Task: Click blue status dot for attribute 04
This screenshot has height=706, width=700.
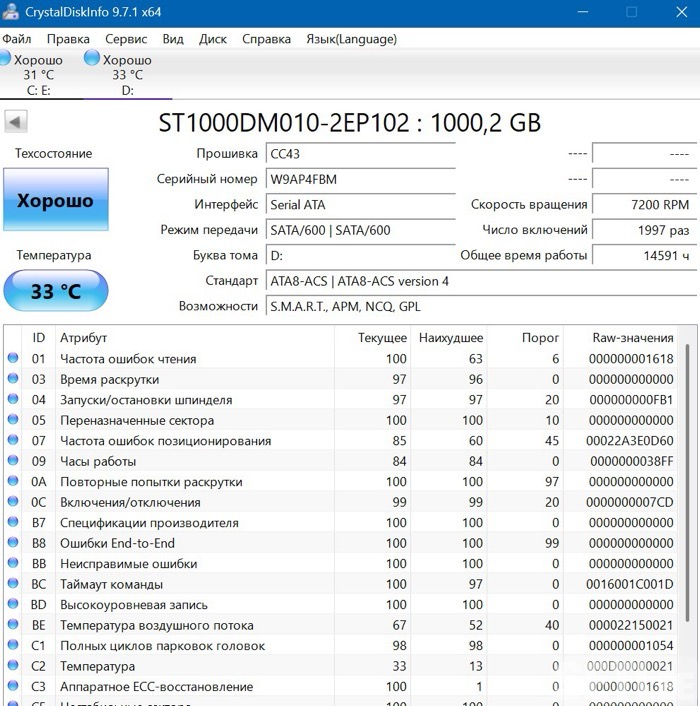Action: point(13,399)
